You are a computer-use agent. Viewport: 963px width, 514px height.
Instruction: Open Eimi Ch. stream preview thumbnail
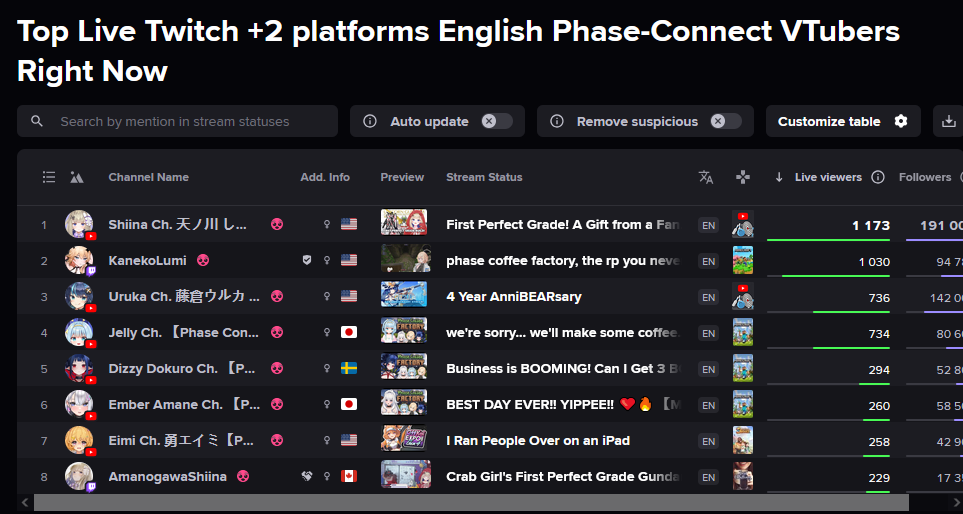[404, 438]
